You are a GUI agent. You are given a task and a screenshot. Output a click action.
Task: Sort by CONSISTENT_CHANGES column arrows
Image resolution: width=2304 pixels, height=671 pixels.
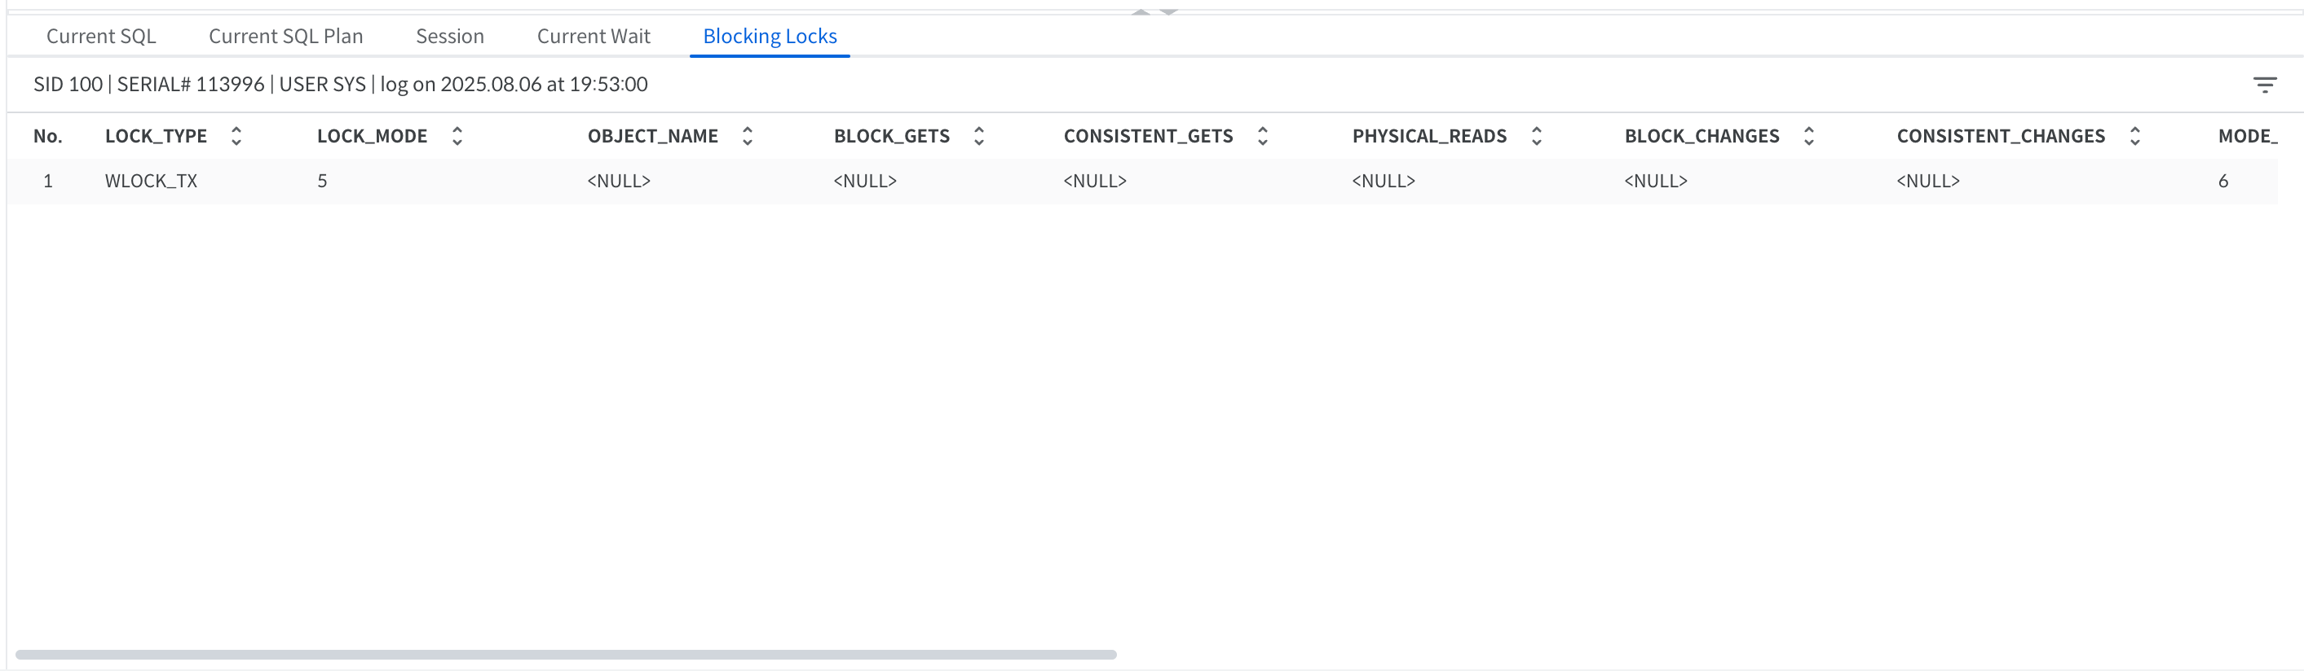click(x=2134, y=136)
